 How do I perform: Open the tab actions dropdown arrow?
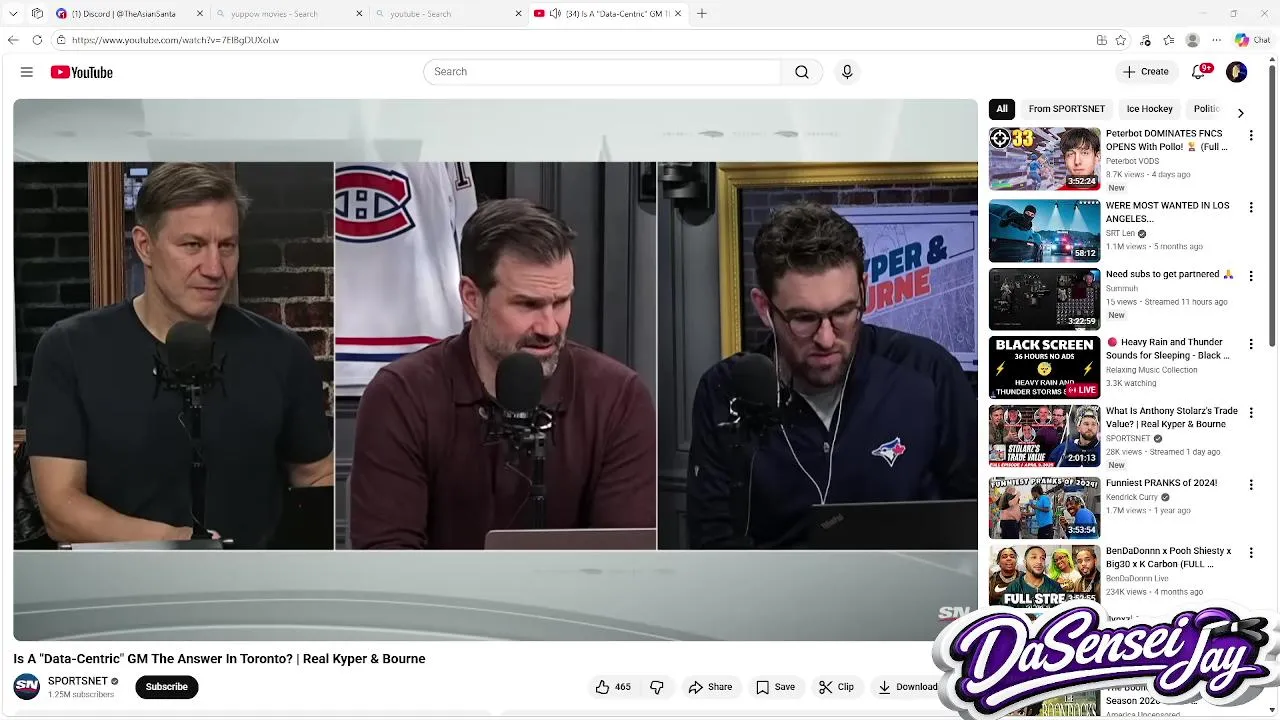(13, 13)
